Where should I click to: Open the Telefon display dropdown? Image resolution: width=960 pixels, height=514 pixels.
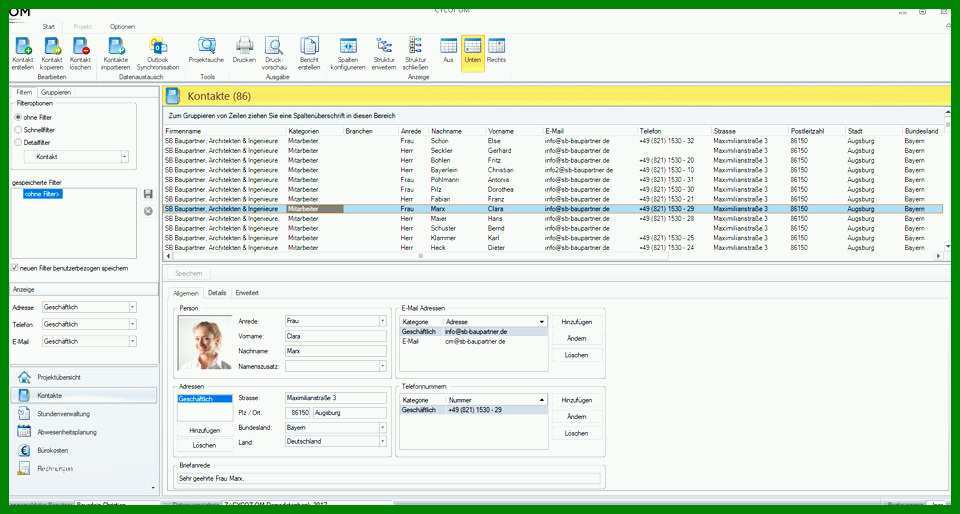point(132,324)
